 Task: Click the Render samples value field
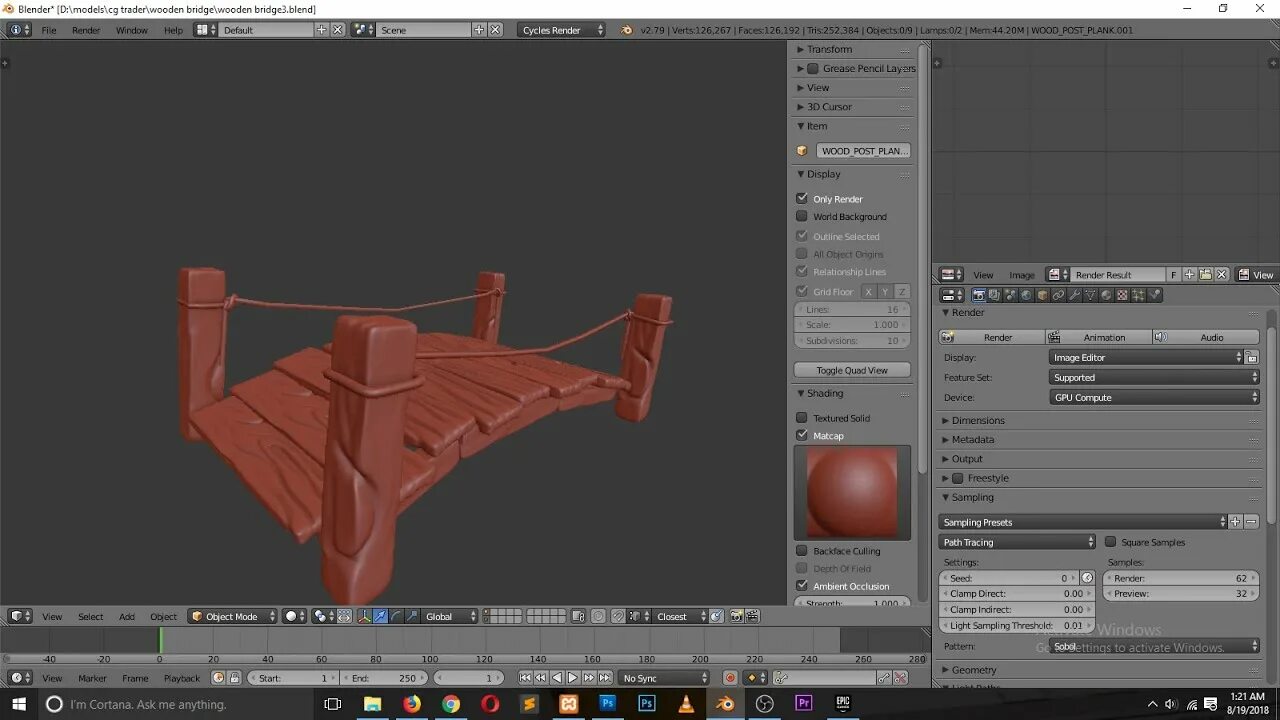pos(1181,578)
